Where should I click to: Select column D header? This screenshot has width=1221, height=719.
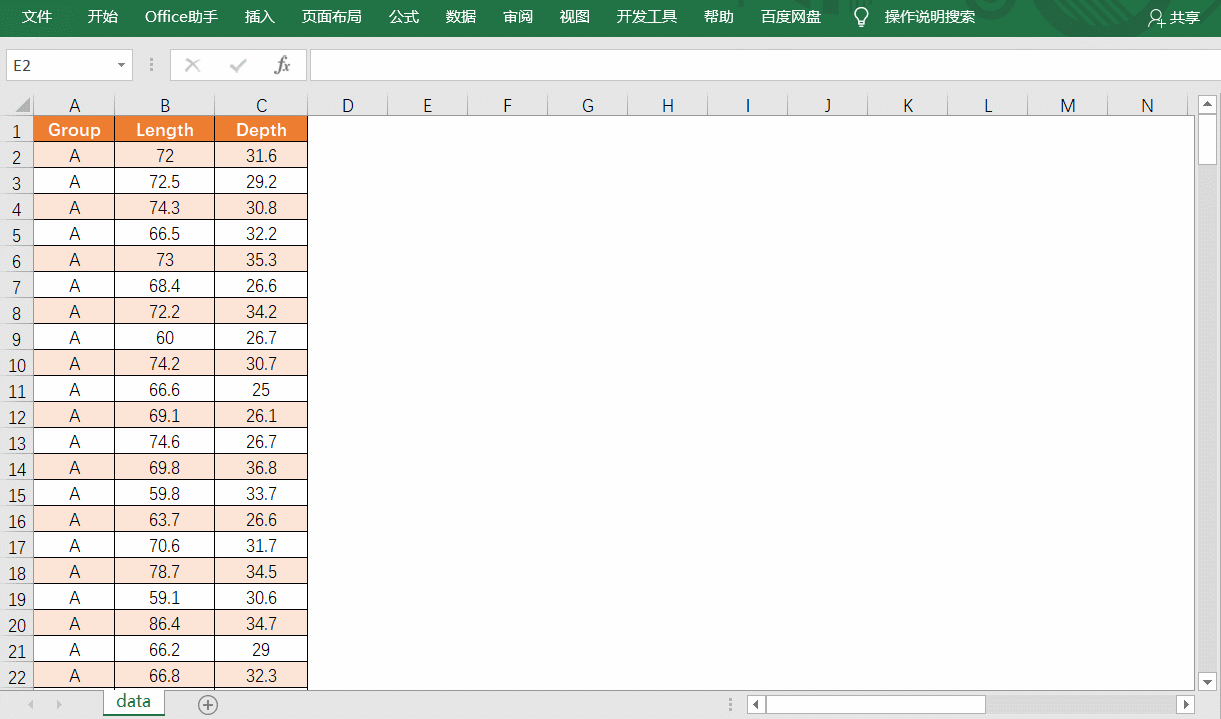coord(348,105)
